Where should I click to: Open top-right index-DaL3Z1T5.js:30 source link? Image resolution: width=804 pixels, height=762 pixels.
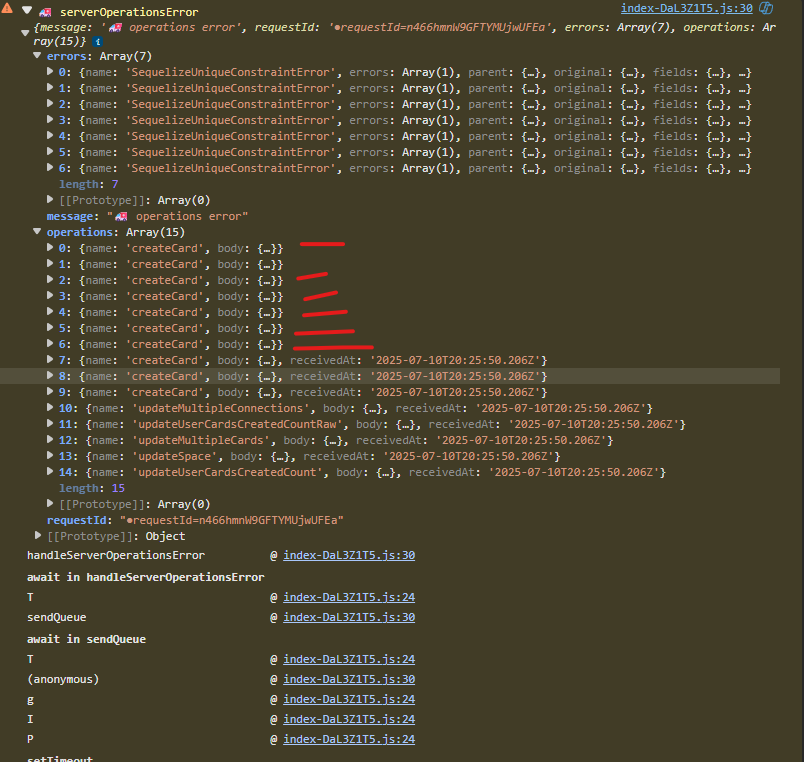click(x=686, y=8)
